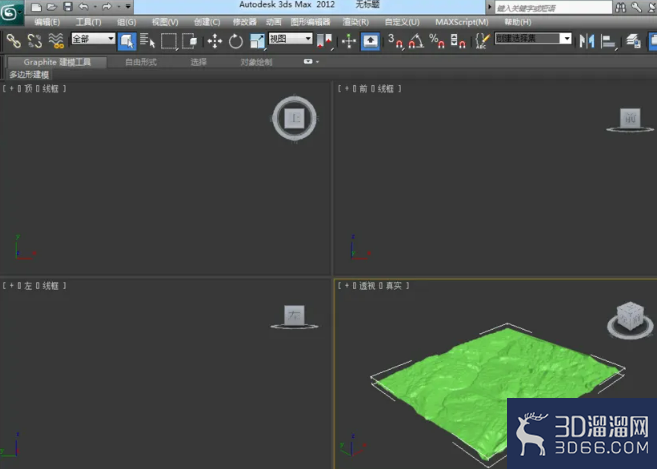This screenshot has width=657, height=469.
Task: Activate the Select and Move tool
Action: pyautogui.click(x=215, y=41)
